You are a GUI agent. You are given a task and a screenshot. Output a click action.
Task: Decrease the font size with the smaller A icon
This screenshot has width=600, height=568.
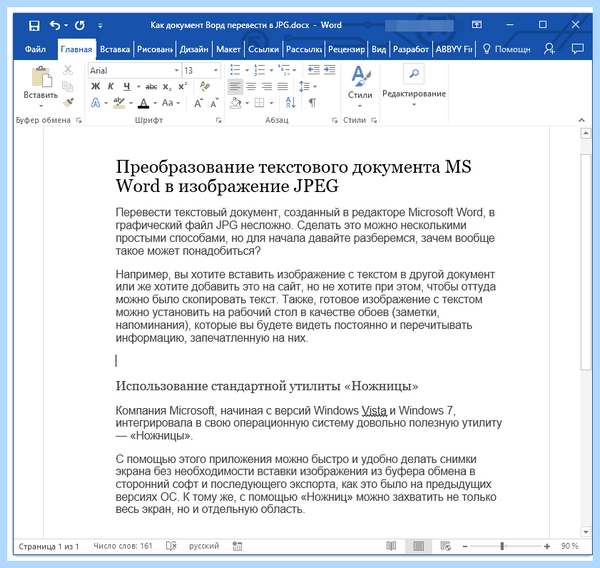215,103
